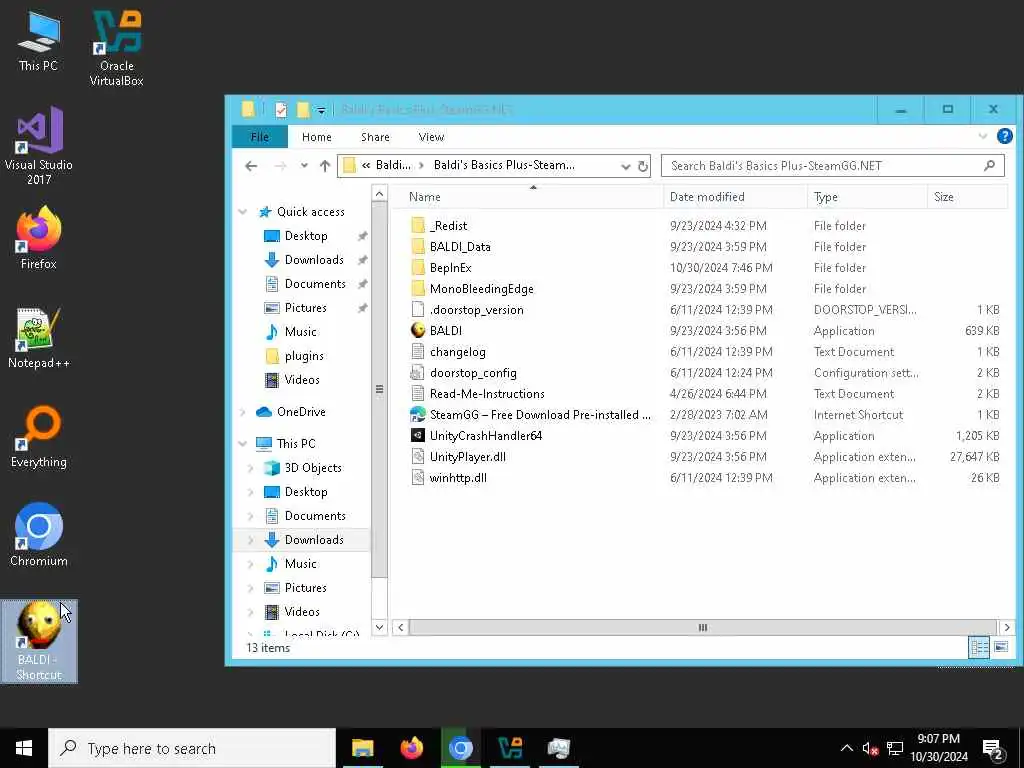The image size is (1024, 768).
Task: Click the refresh button in address bar
Action: 643,166
